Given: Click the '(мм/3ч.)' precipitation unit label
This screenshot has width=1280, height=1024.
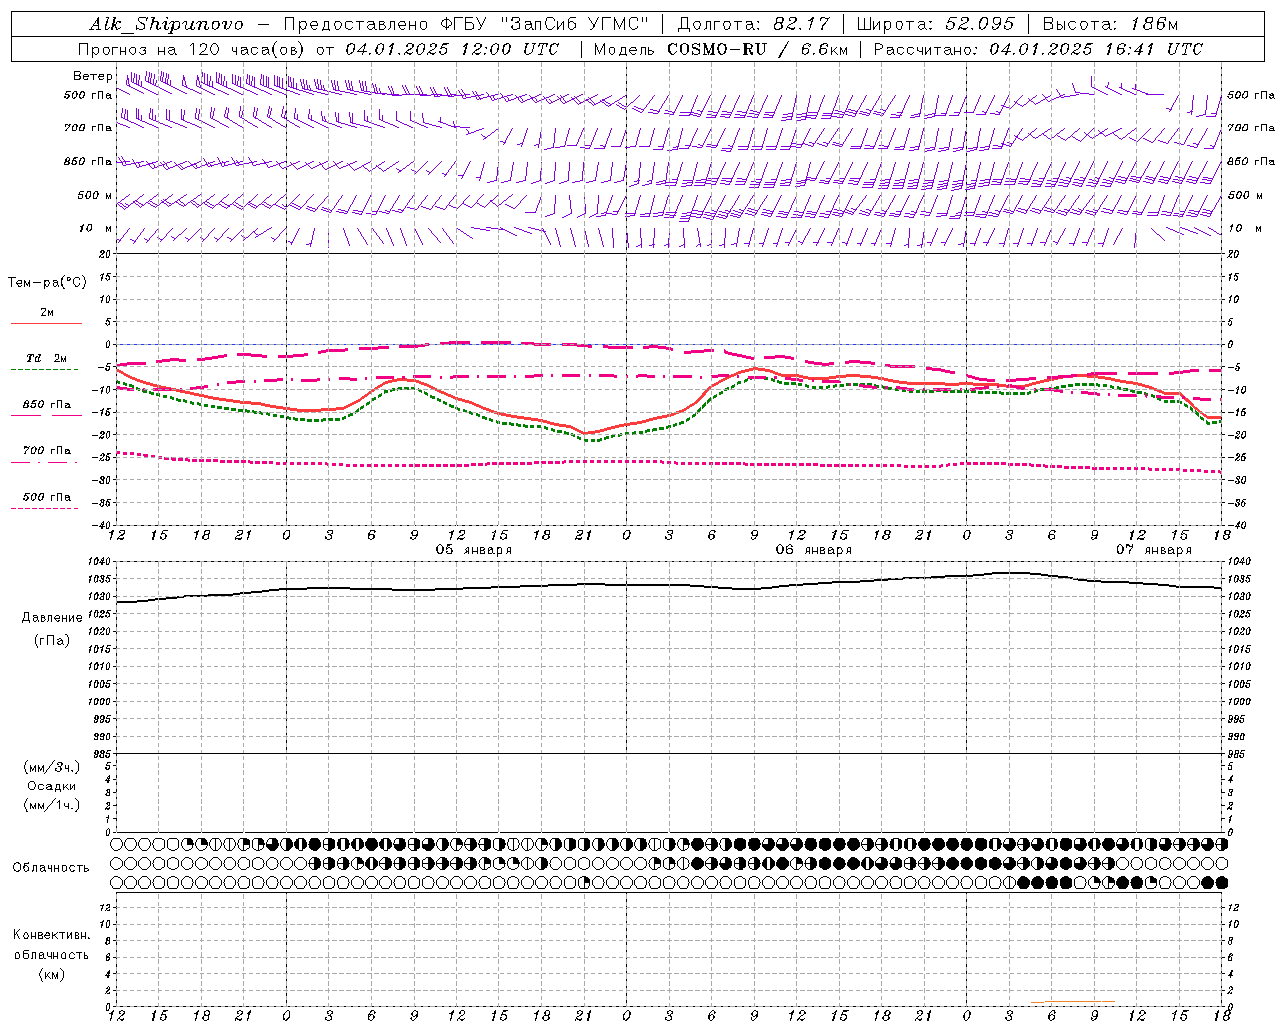Looking at the screenshot, I should [52, 767].
